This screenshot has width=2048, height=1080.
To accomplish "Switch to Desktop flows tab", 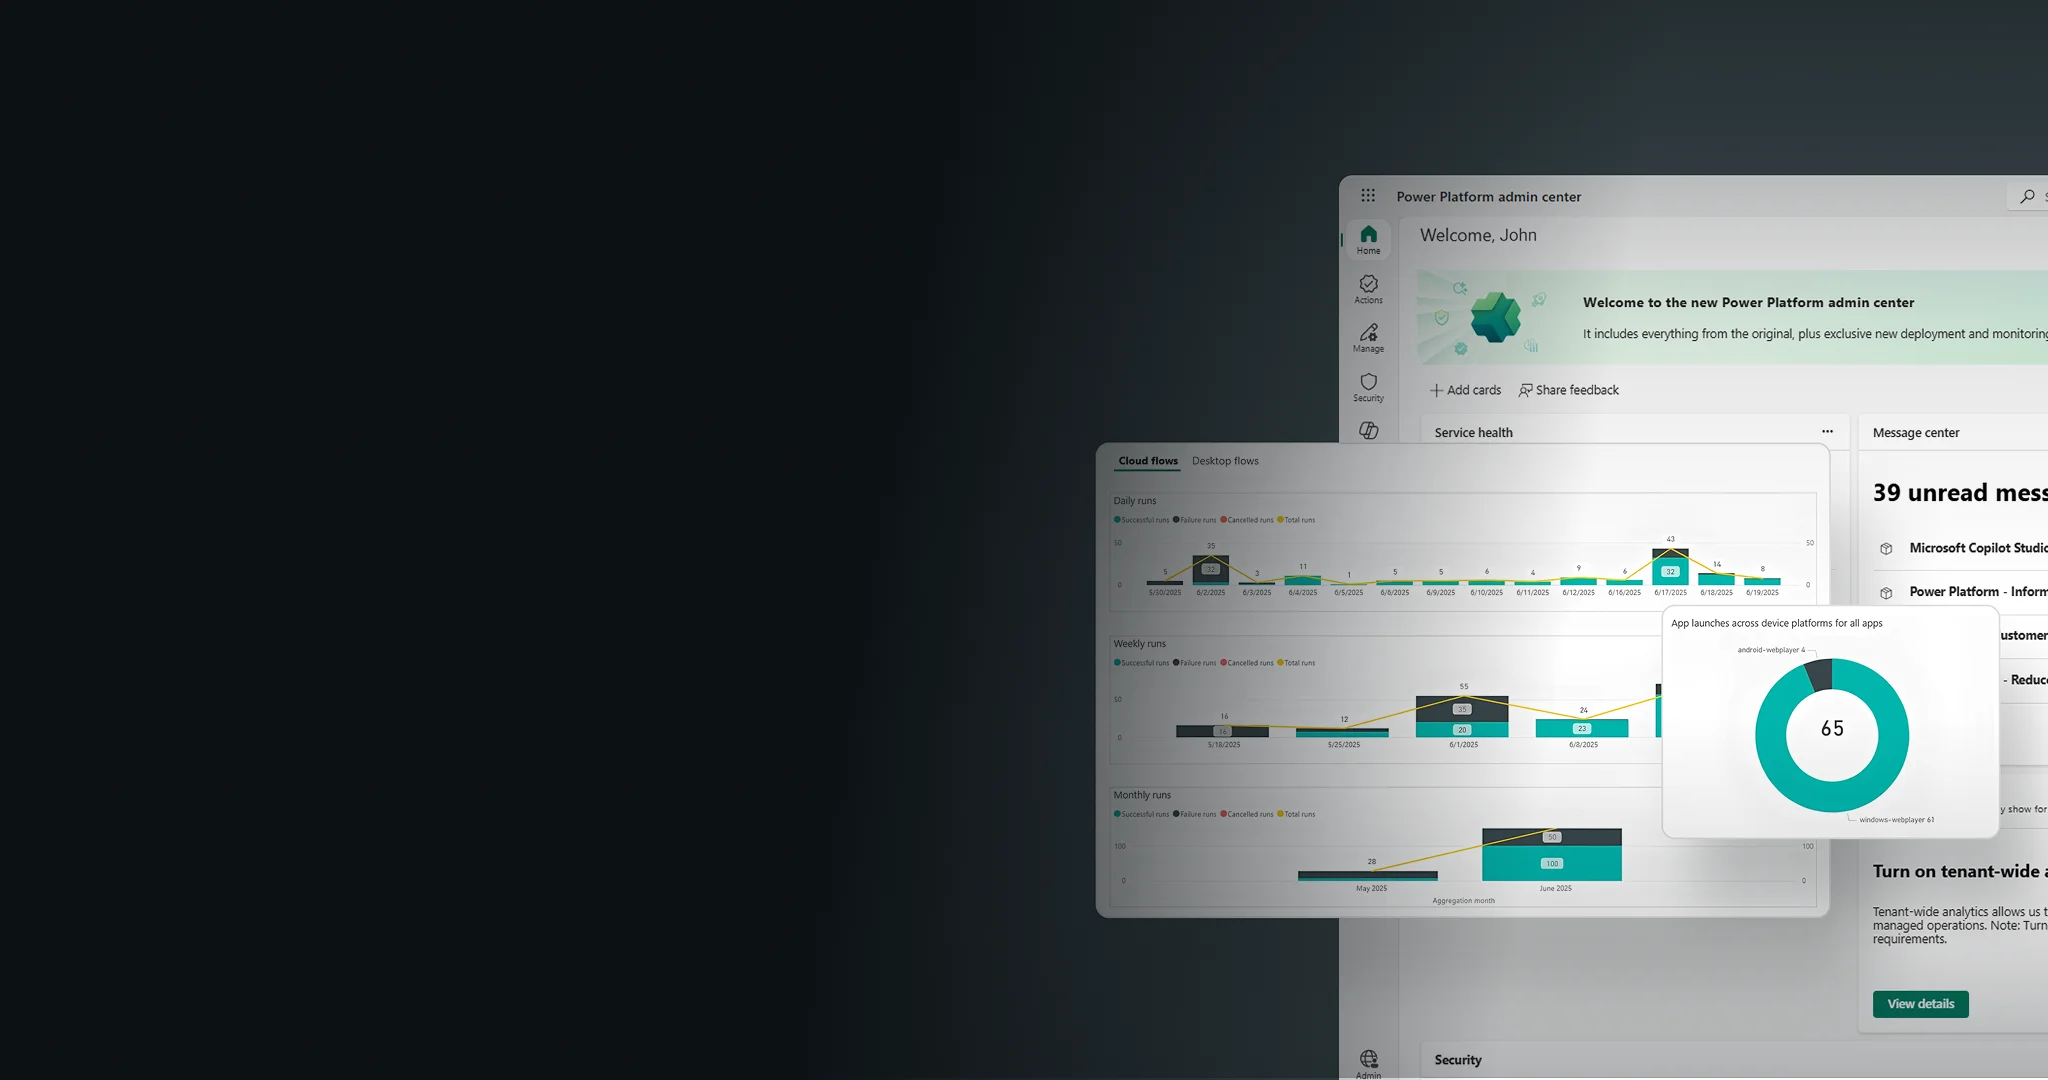I will click(x=1225, y=461).
